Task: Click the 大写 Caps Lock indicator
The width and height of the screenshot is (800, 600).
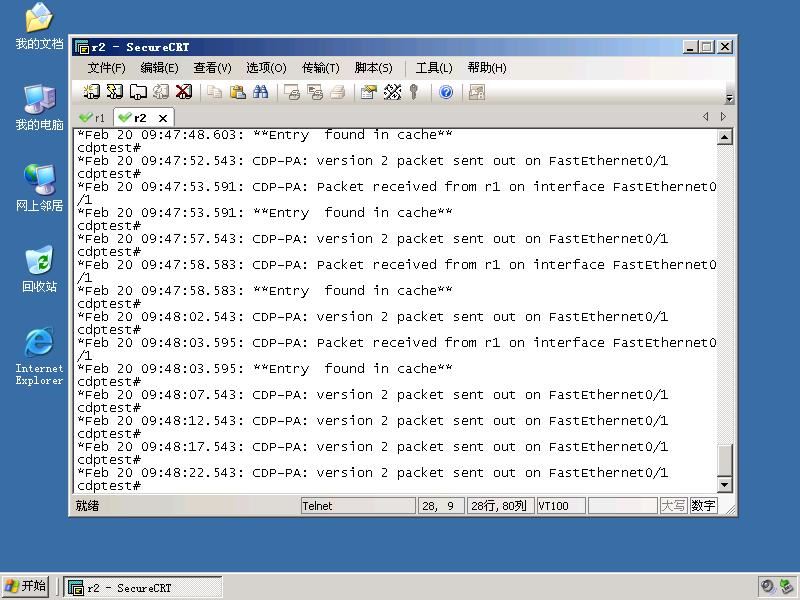Action: (x=673, y=506)
